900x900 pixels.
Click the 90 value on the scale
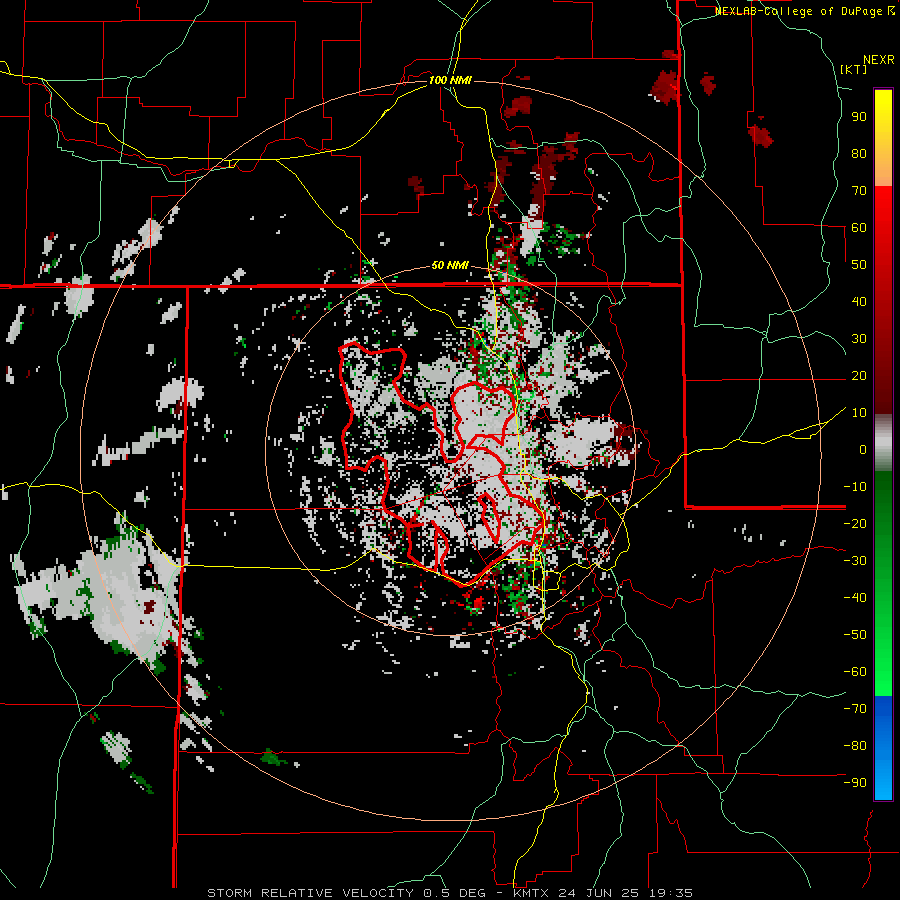point(859,117)
